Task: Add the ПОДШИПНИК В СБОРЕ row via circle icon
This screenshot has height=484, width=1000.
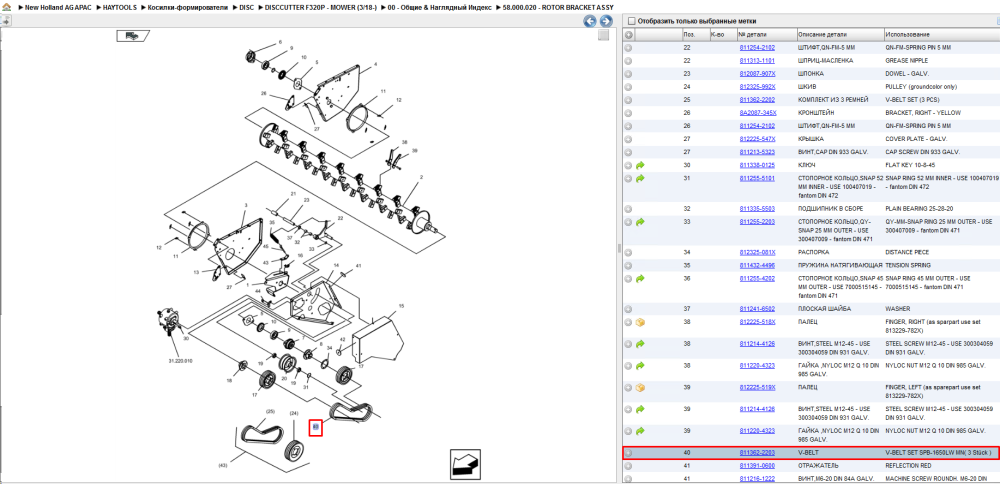Action: coord(628,209)
